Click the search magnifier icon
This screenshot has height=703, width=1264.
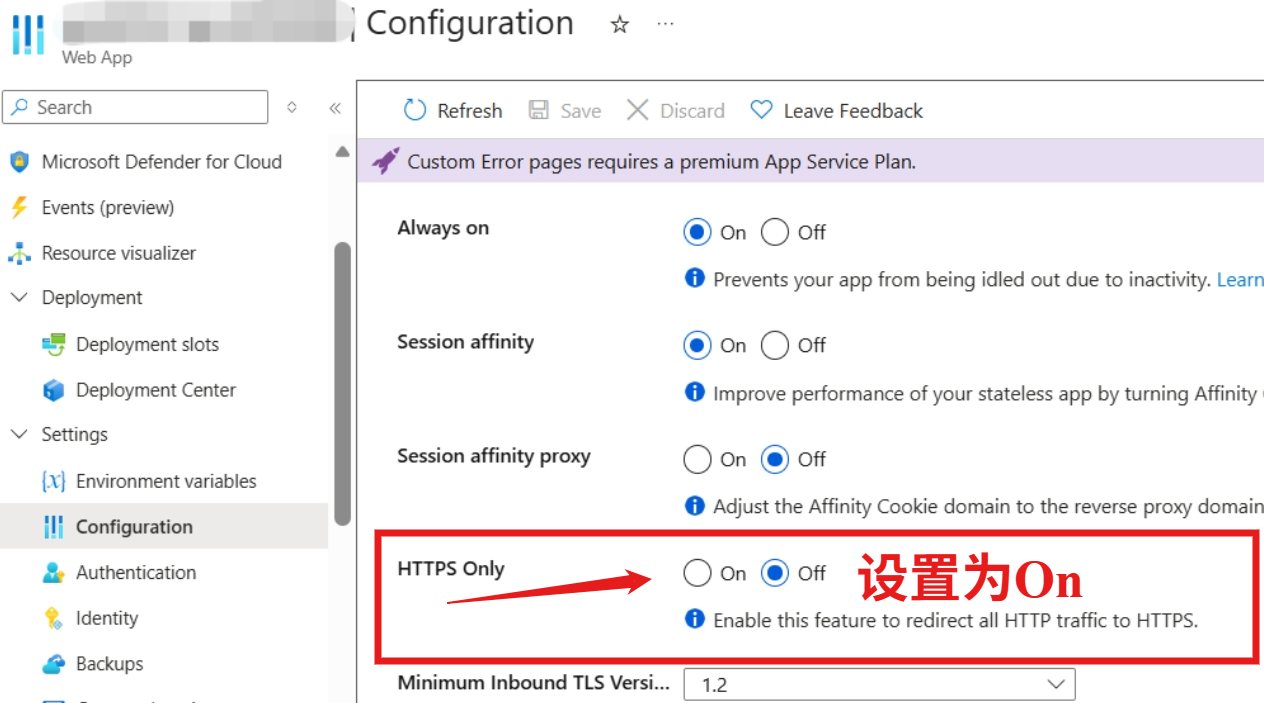(20, 107)
